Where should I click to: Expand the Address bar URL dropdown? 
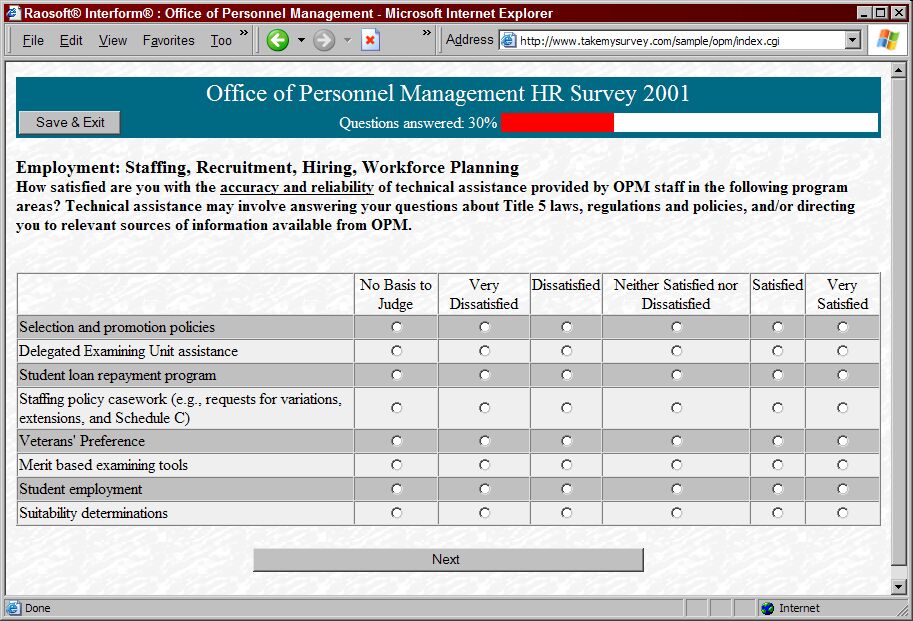pos(852,40)
